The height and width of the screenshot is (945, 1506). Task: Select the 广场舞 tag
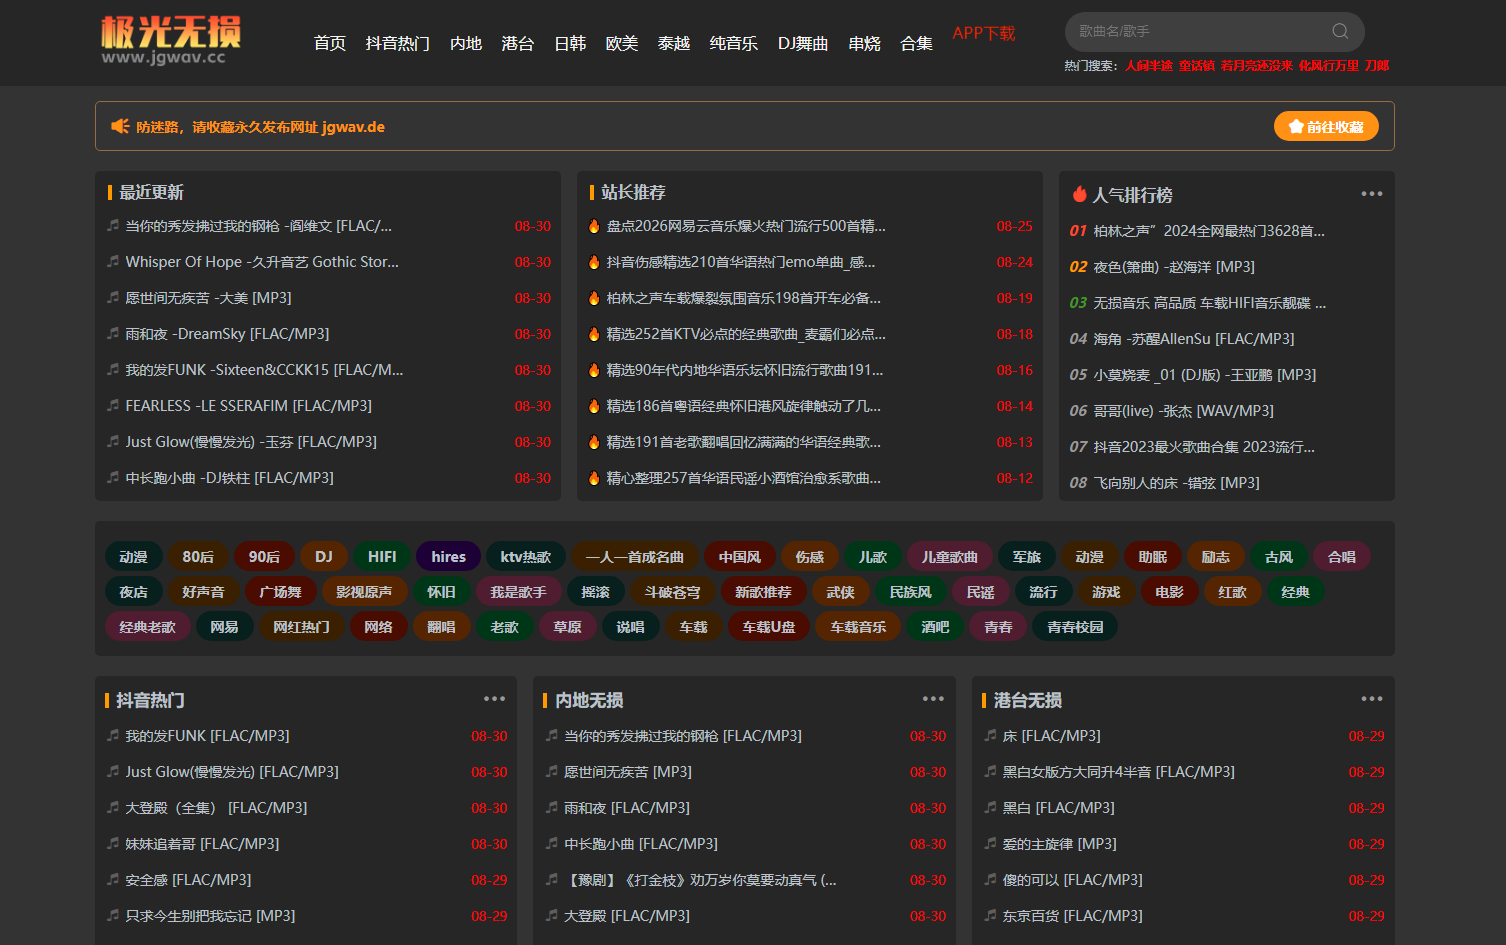click(x=280, y=591)
